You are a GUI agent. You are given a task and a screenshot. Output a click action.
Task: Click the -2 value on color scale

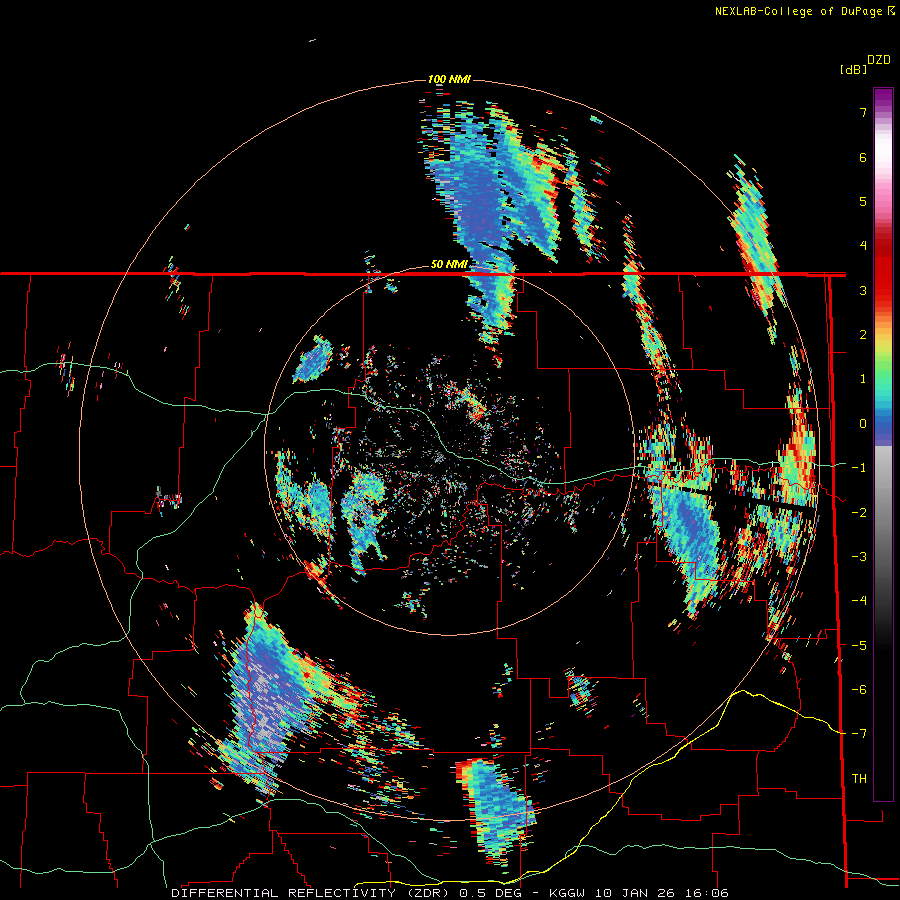tap(859, 512)
